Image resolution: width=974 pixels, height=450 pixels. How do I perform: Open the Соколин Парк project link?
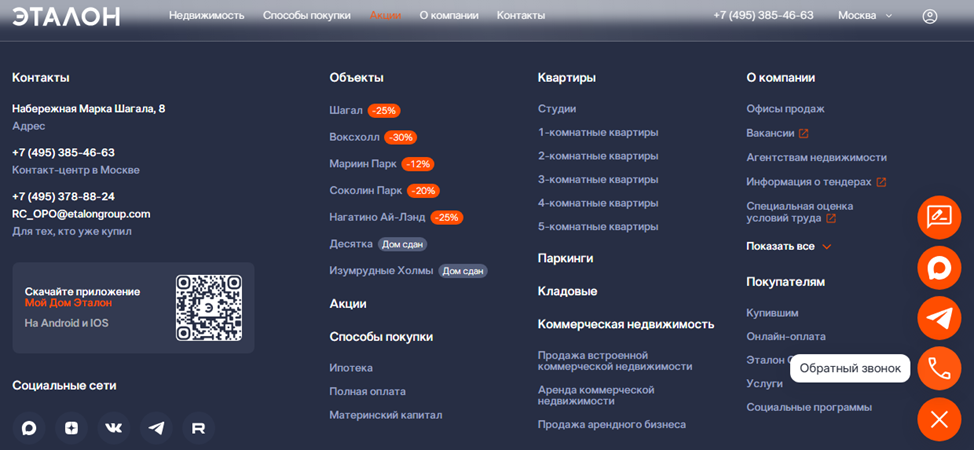[366, 190]
